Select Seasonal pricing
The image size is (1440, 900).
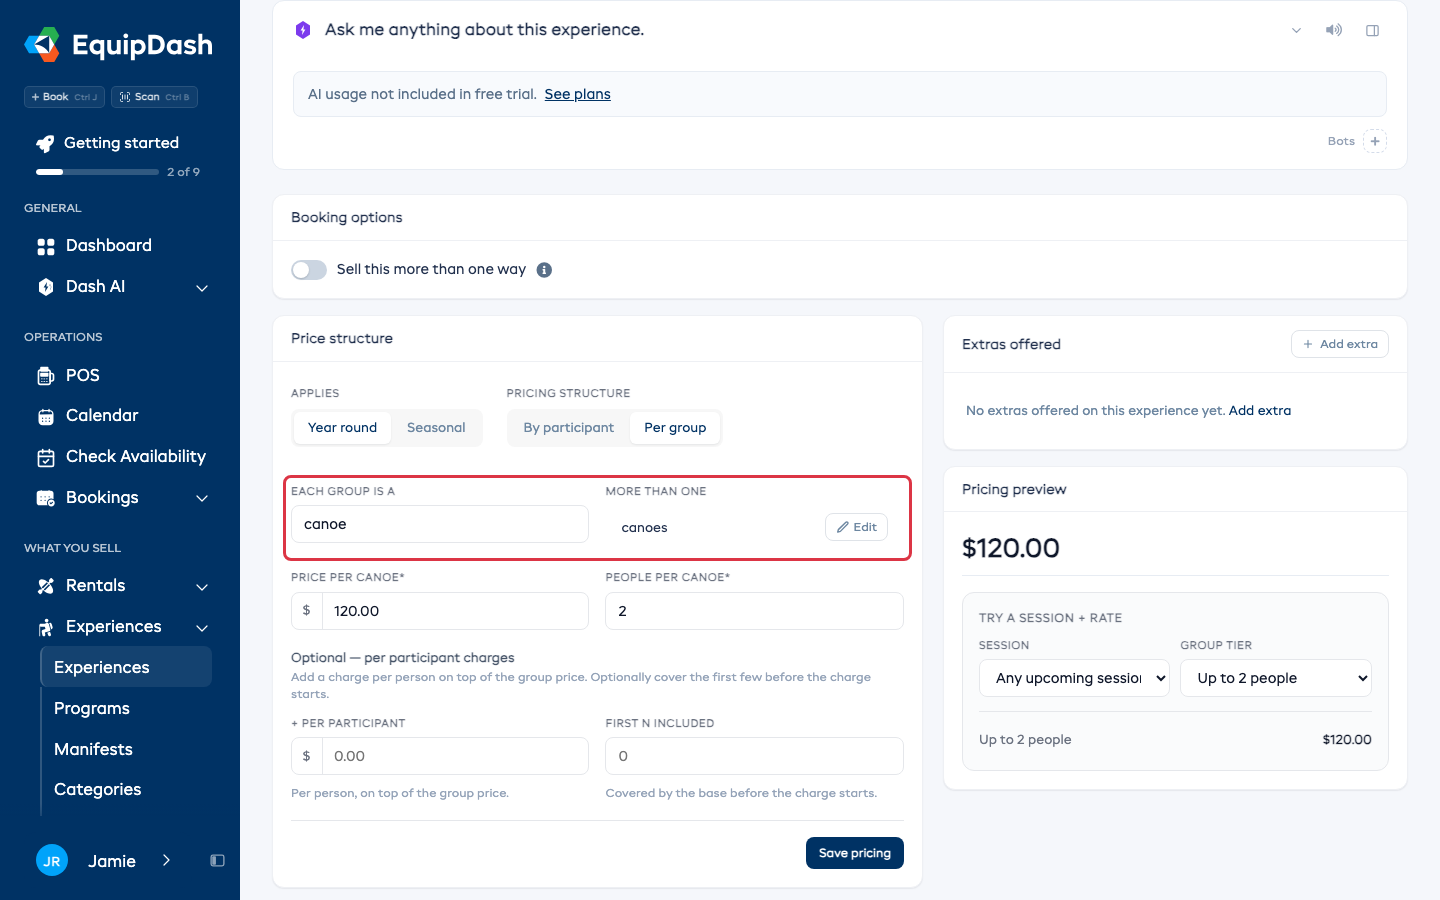click(436, 428)
